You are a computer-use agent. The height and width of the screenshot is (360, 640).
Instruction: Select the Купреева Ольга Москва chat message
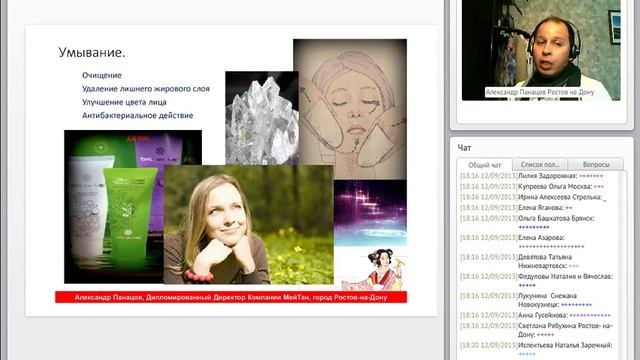click(532, 187)
